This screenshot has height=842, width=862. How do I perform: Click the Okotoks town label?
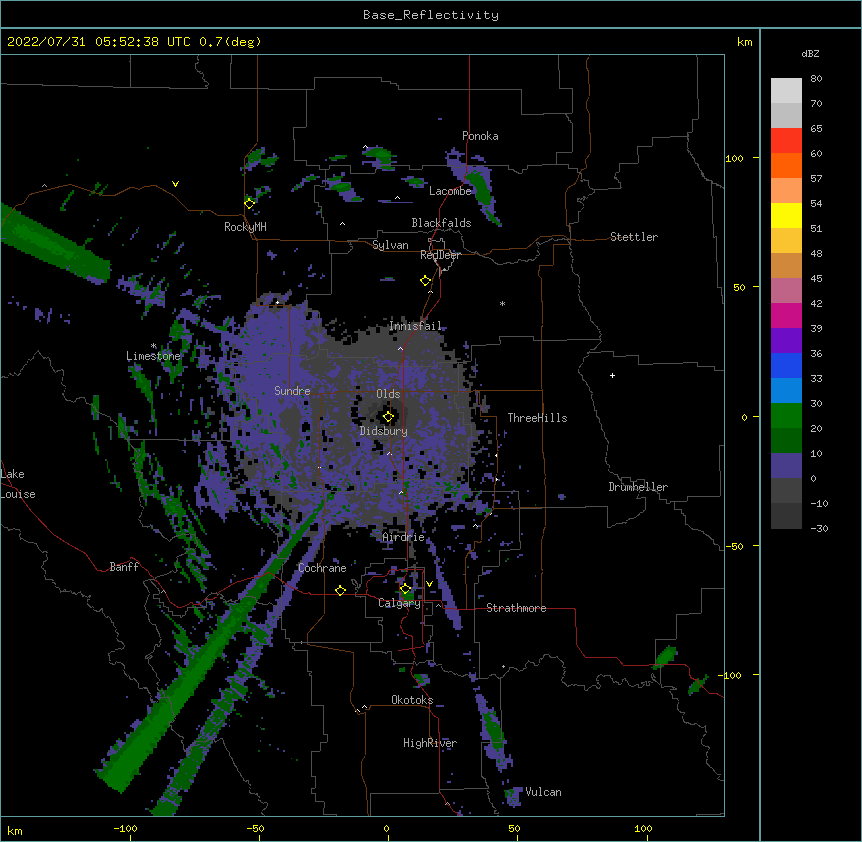(412, 700)
